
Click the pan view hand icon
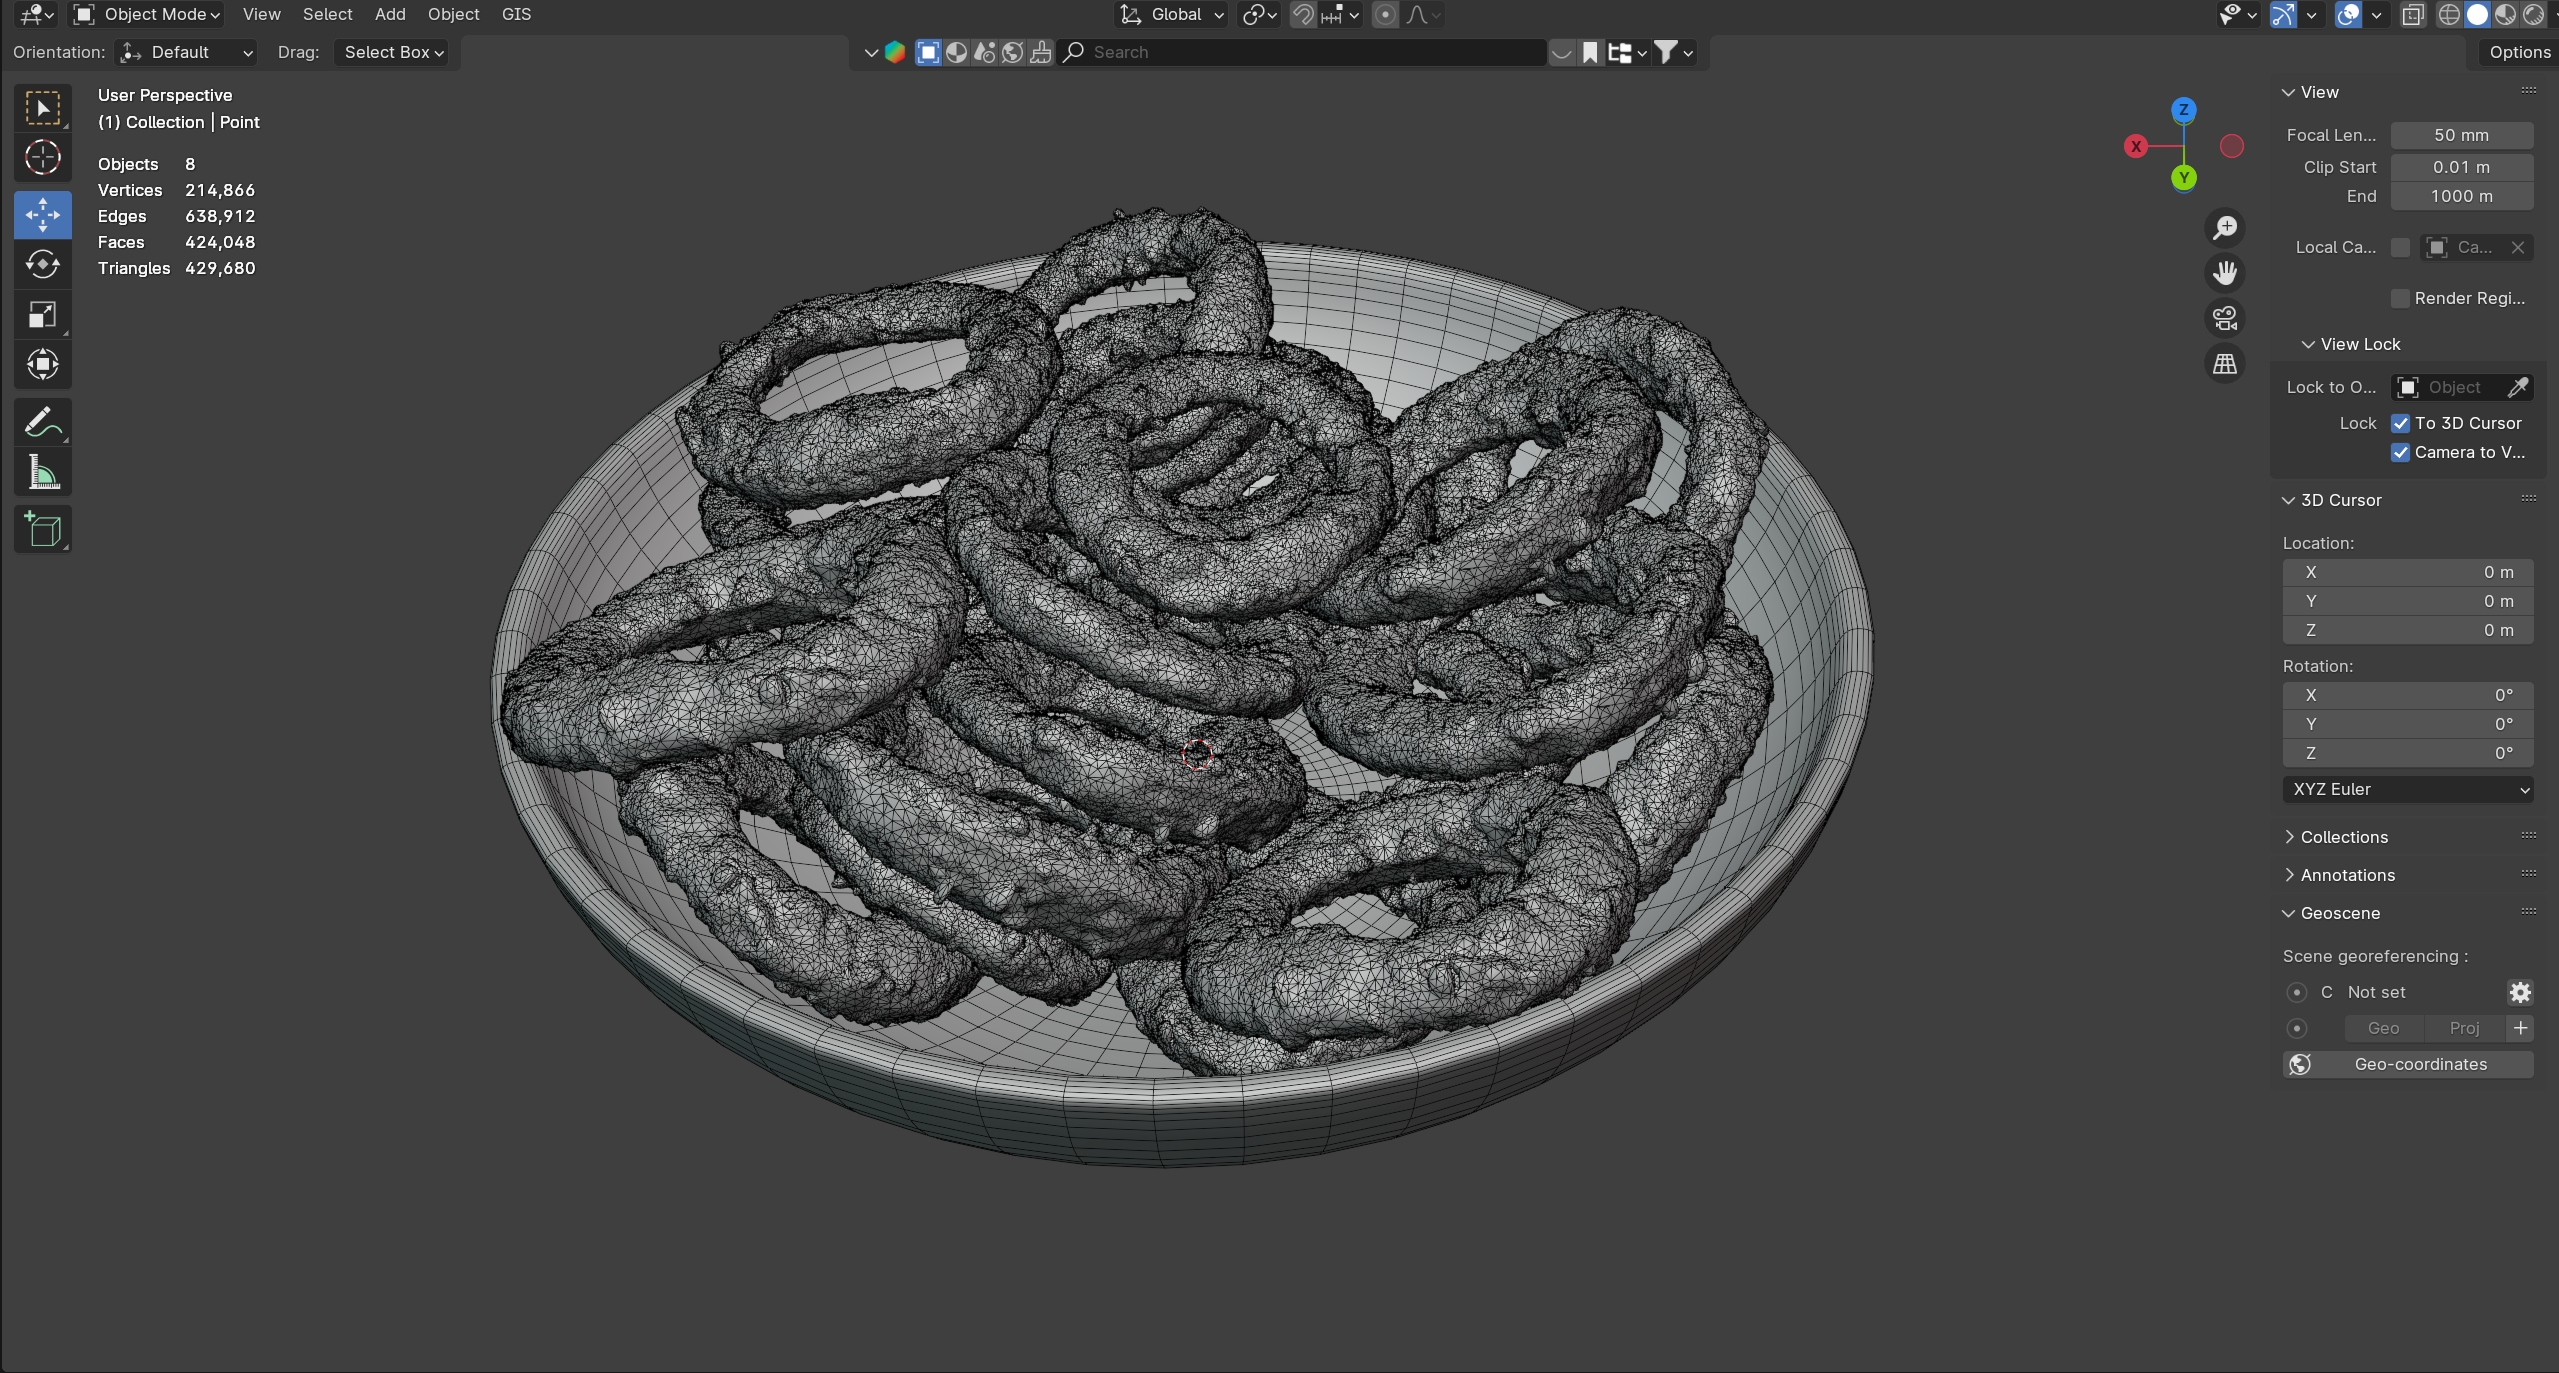[2225, 273]
